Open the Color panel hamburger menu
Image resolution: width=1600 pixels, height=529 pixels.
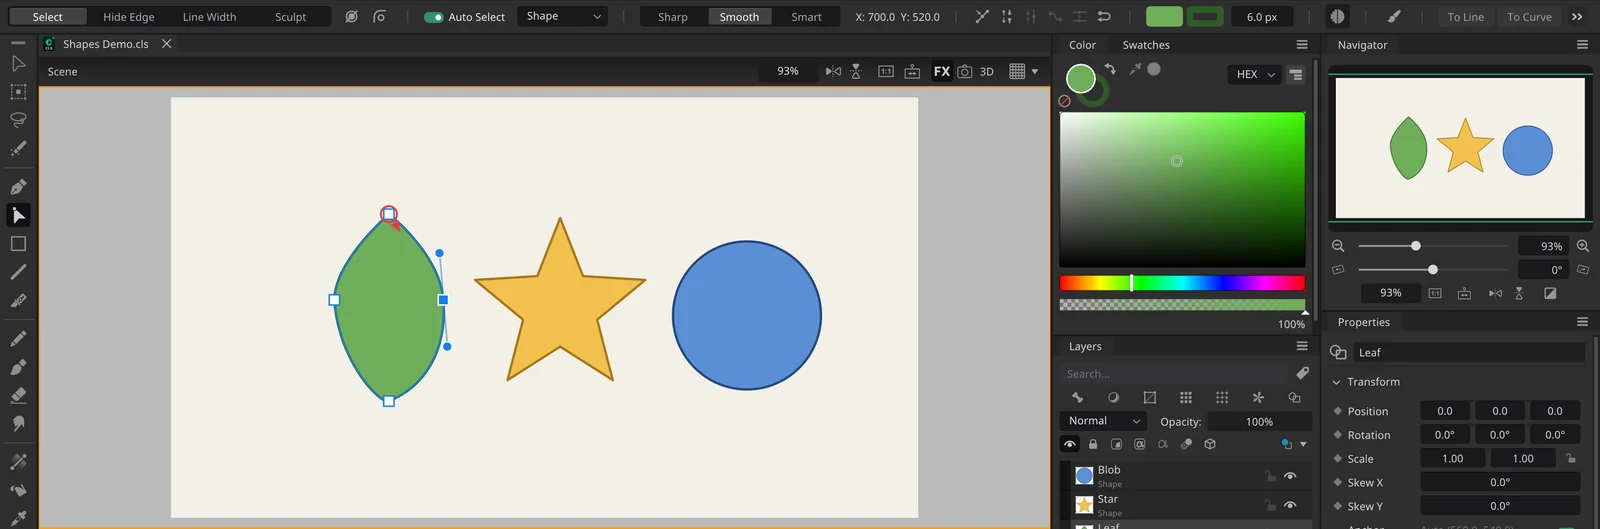(x=1302, y=45)
